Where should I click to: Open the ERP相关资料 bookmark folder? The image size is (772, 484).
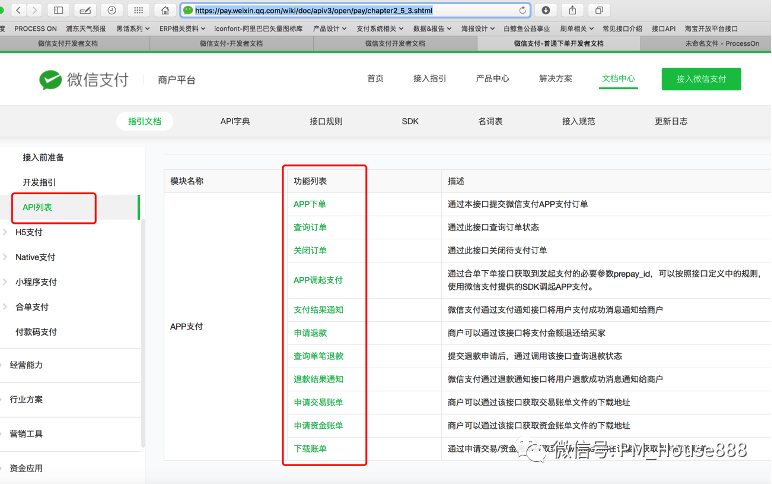pos(182,29)
